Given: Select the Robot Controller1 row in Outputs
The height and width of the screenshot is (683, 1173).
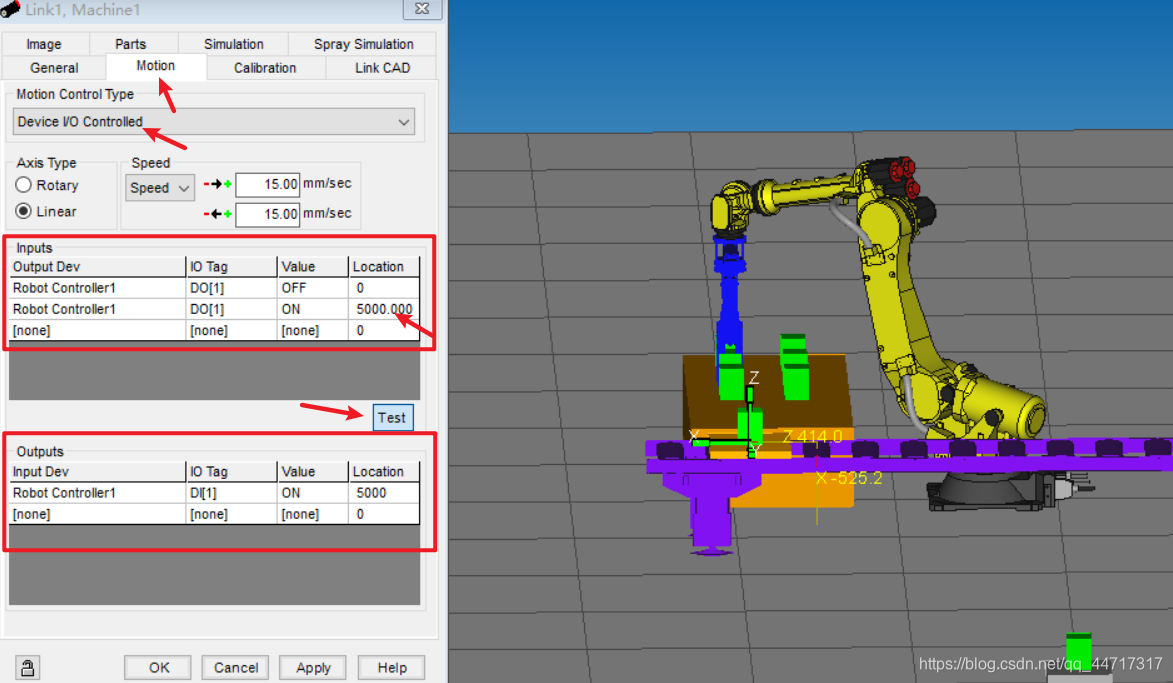Looking at the screenshot, I should click(215, 493).
